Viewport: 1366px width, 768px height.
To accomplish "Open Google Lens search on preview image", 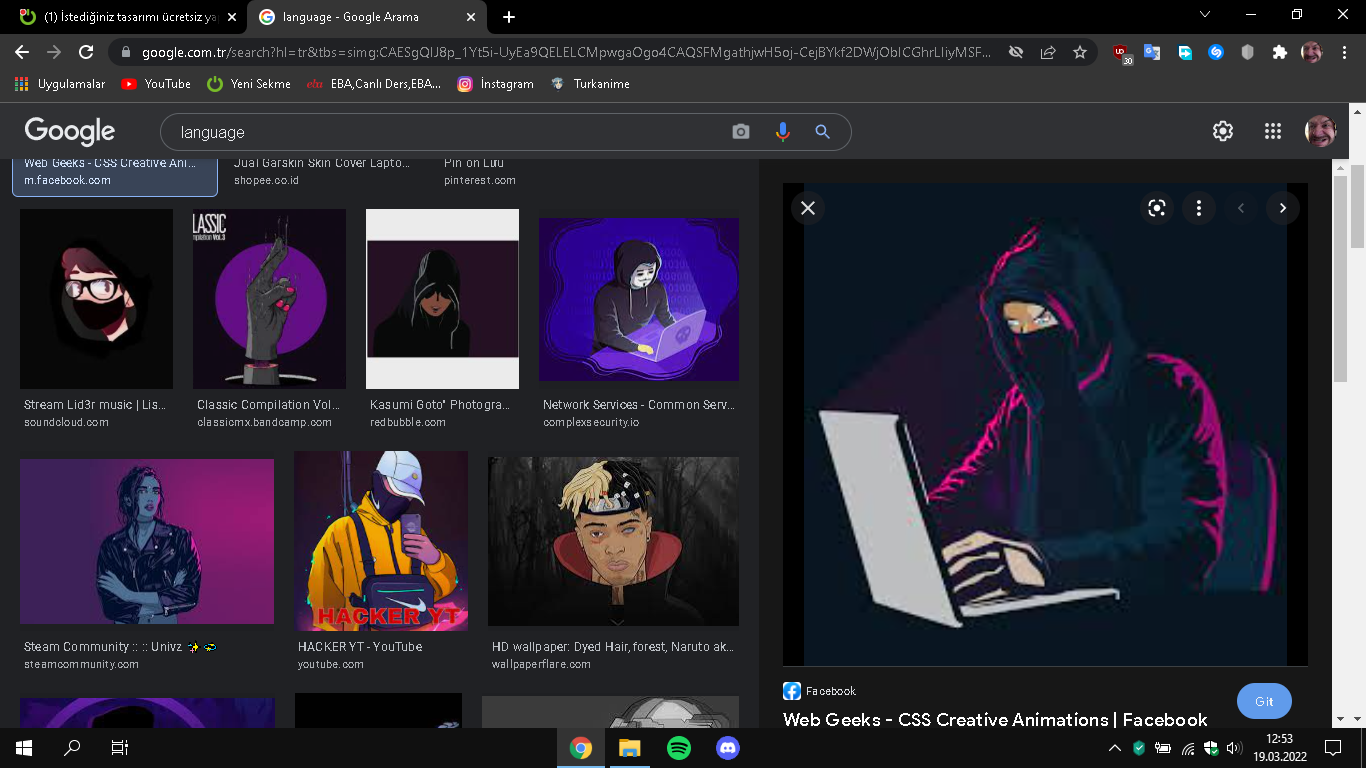I will point(1157,208).
